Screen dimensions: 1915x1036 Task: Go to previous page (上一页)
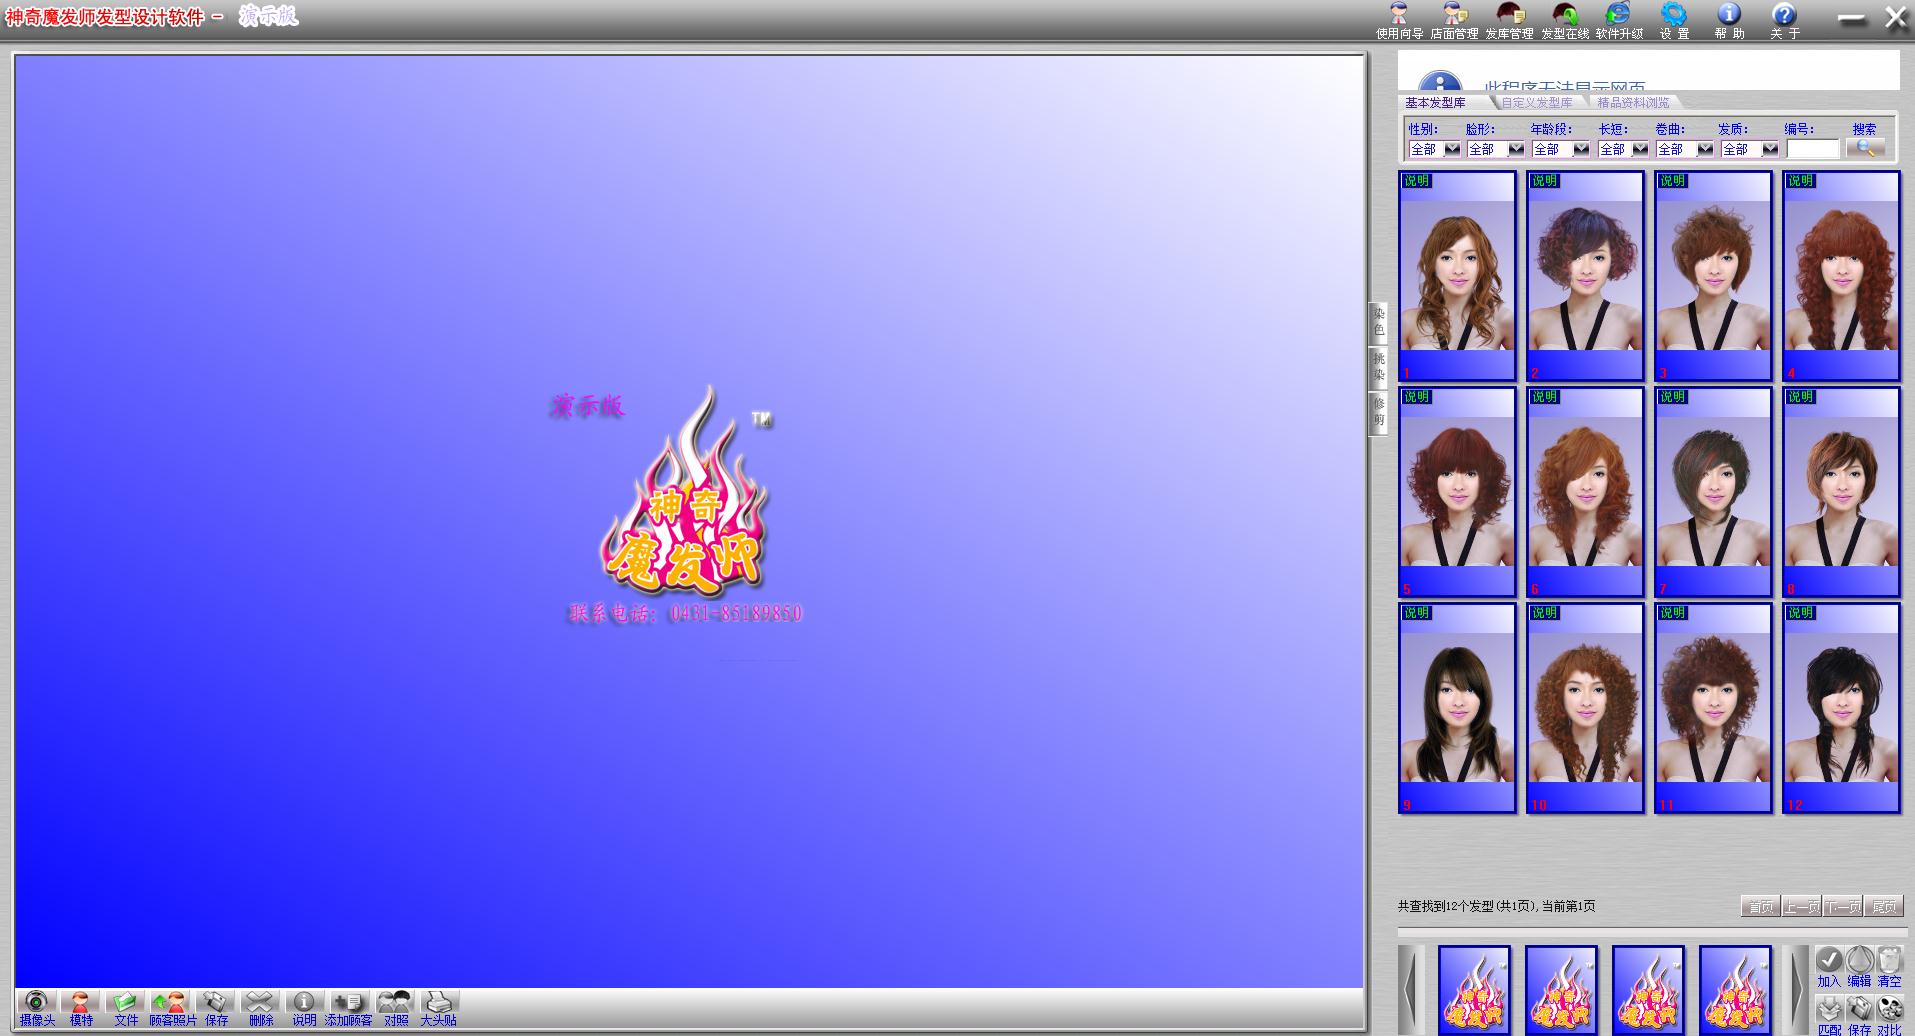click(1802, 906)
